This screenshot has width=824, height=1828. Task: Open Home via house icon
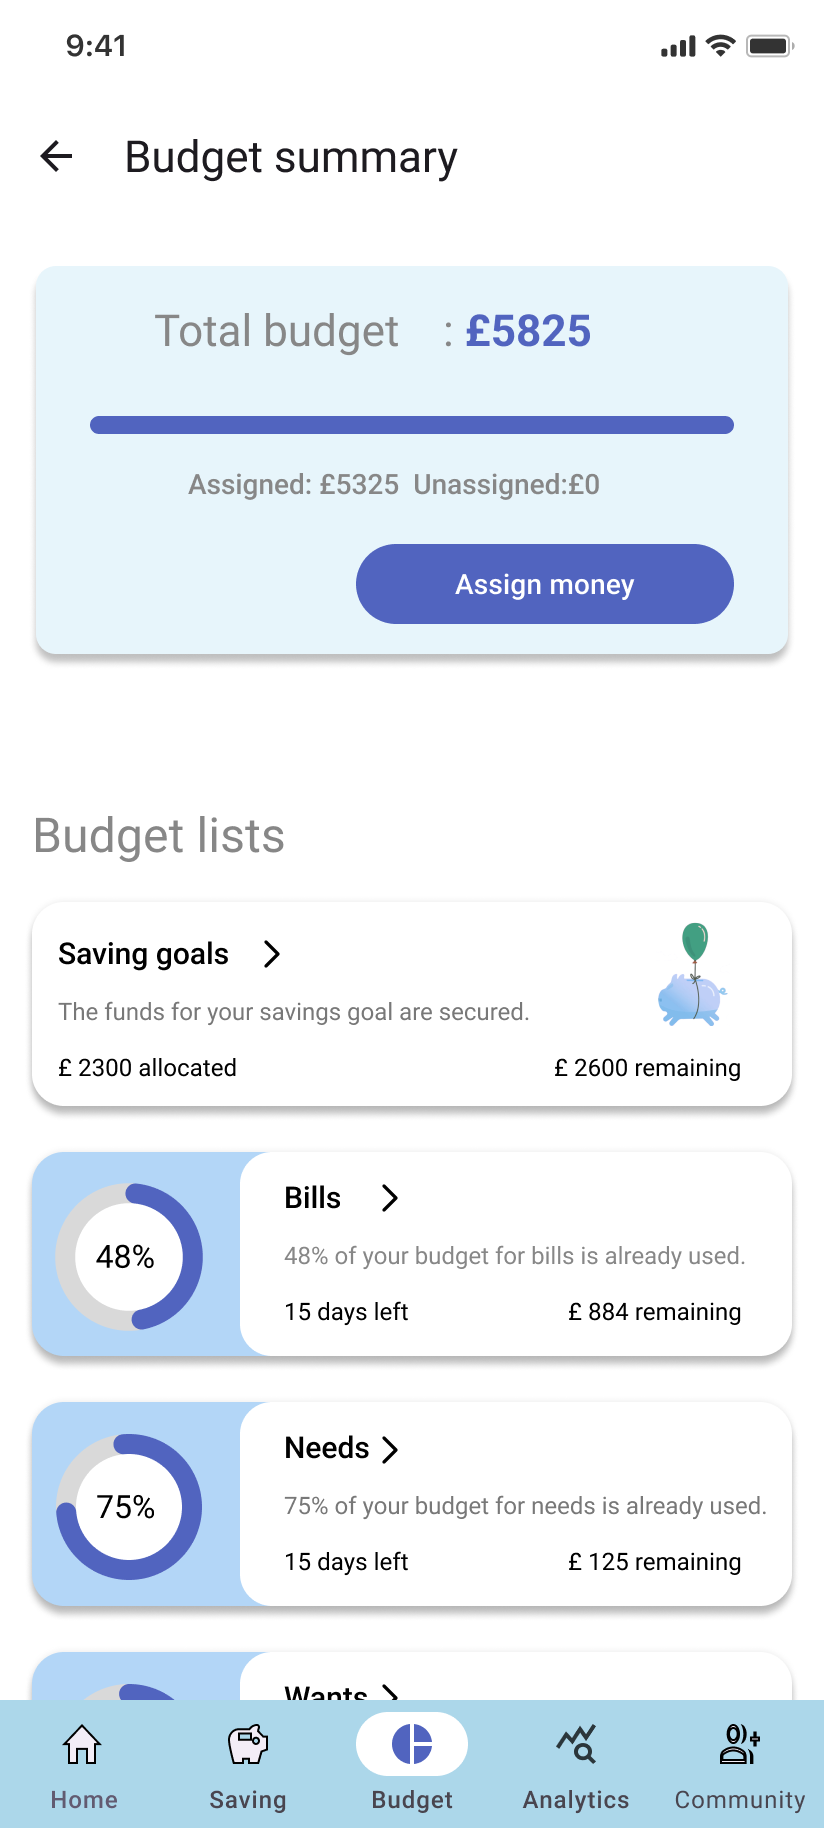[82, 1744]
